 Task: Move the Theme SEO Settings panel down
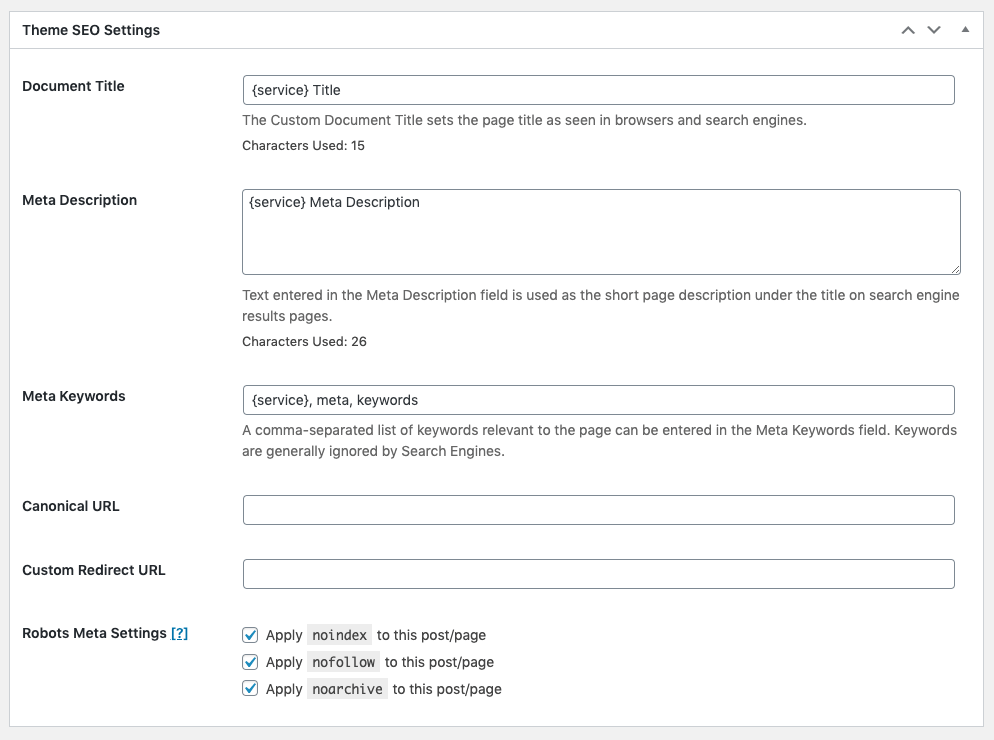(x=934, y=30)
